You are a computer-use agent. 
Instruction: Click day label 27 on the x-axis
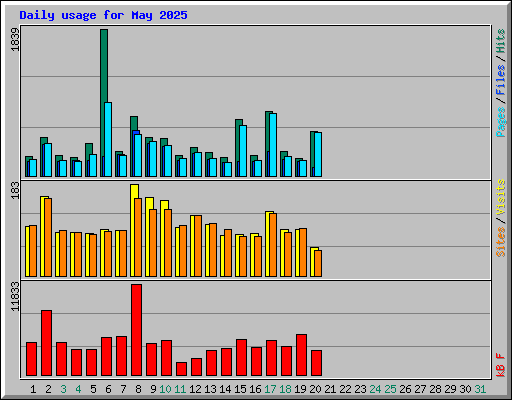[420, 389]
